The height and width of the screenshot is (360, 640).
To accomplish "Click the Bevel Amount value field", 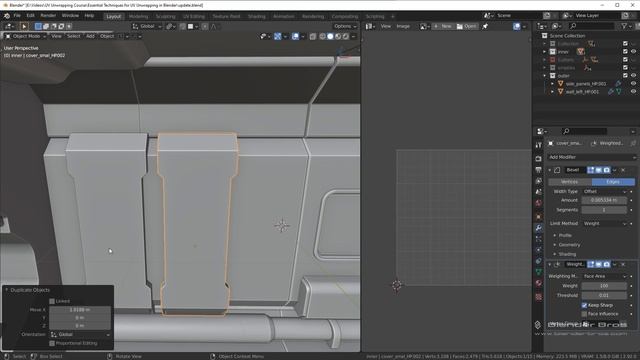I will point(604,200).
